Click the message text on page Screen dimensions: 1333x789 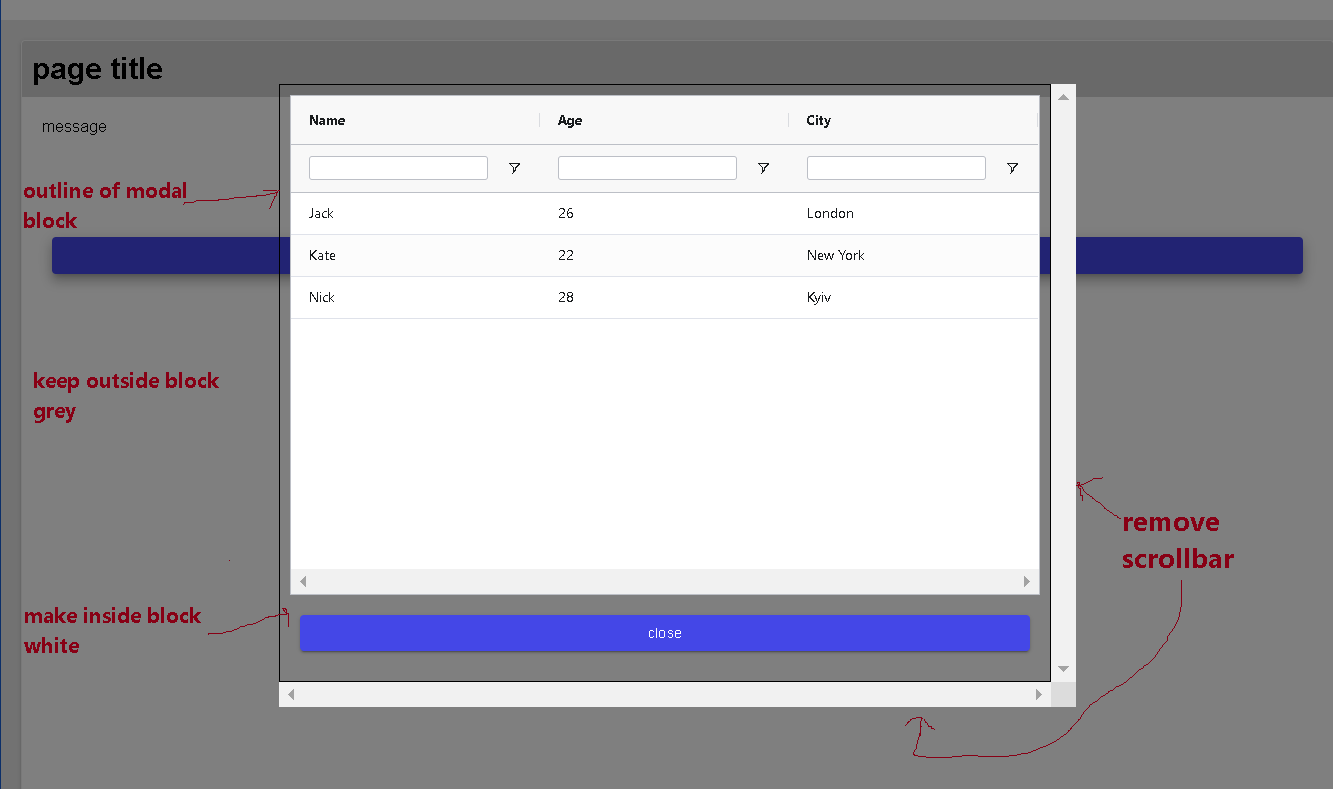click(x=74, y=127)
